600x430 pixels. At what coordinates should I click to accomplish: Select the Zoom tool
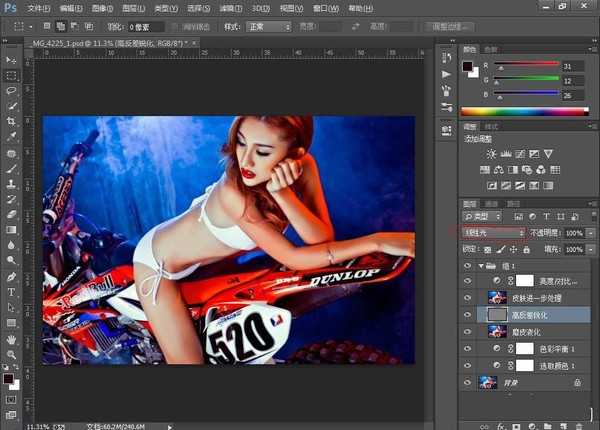tap(11, 355)
